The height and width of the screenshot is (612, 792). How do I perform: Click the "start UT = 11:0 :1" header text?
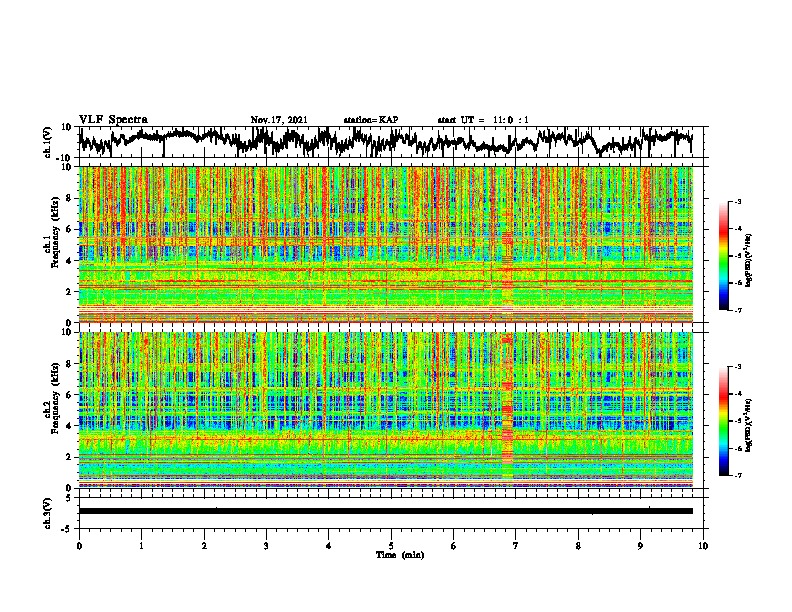(x=483, y=120)
